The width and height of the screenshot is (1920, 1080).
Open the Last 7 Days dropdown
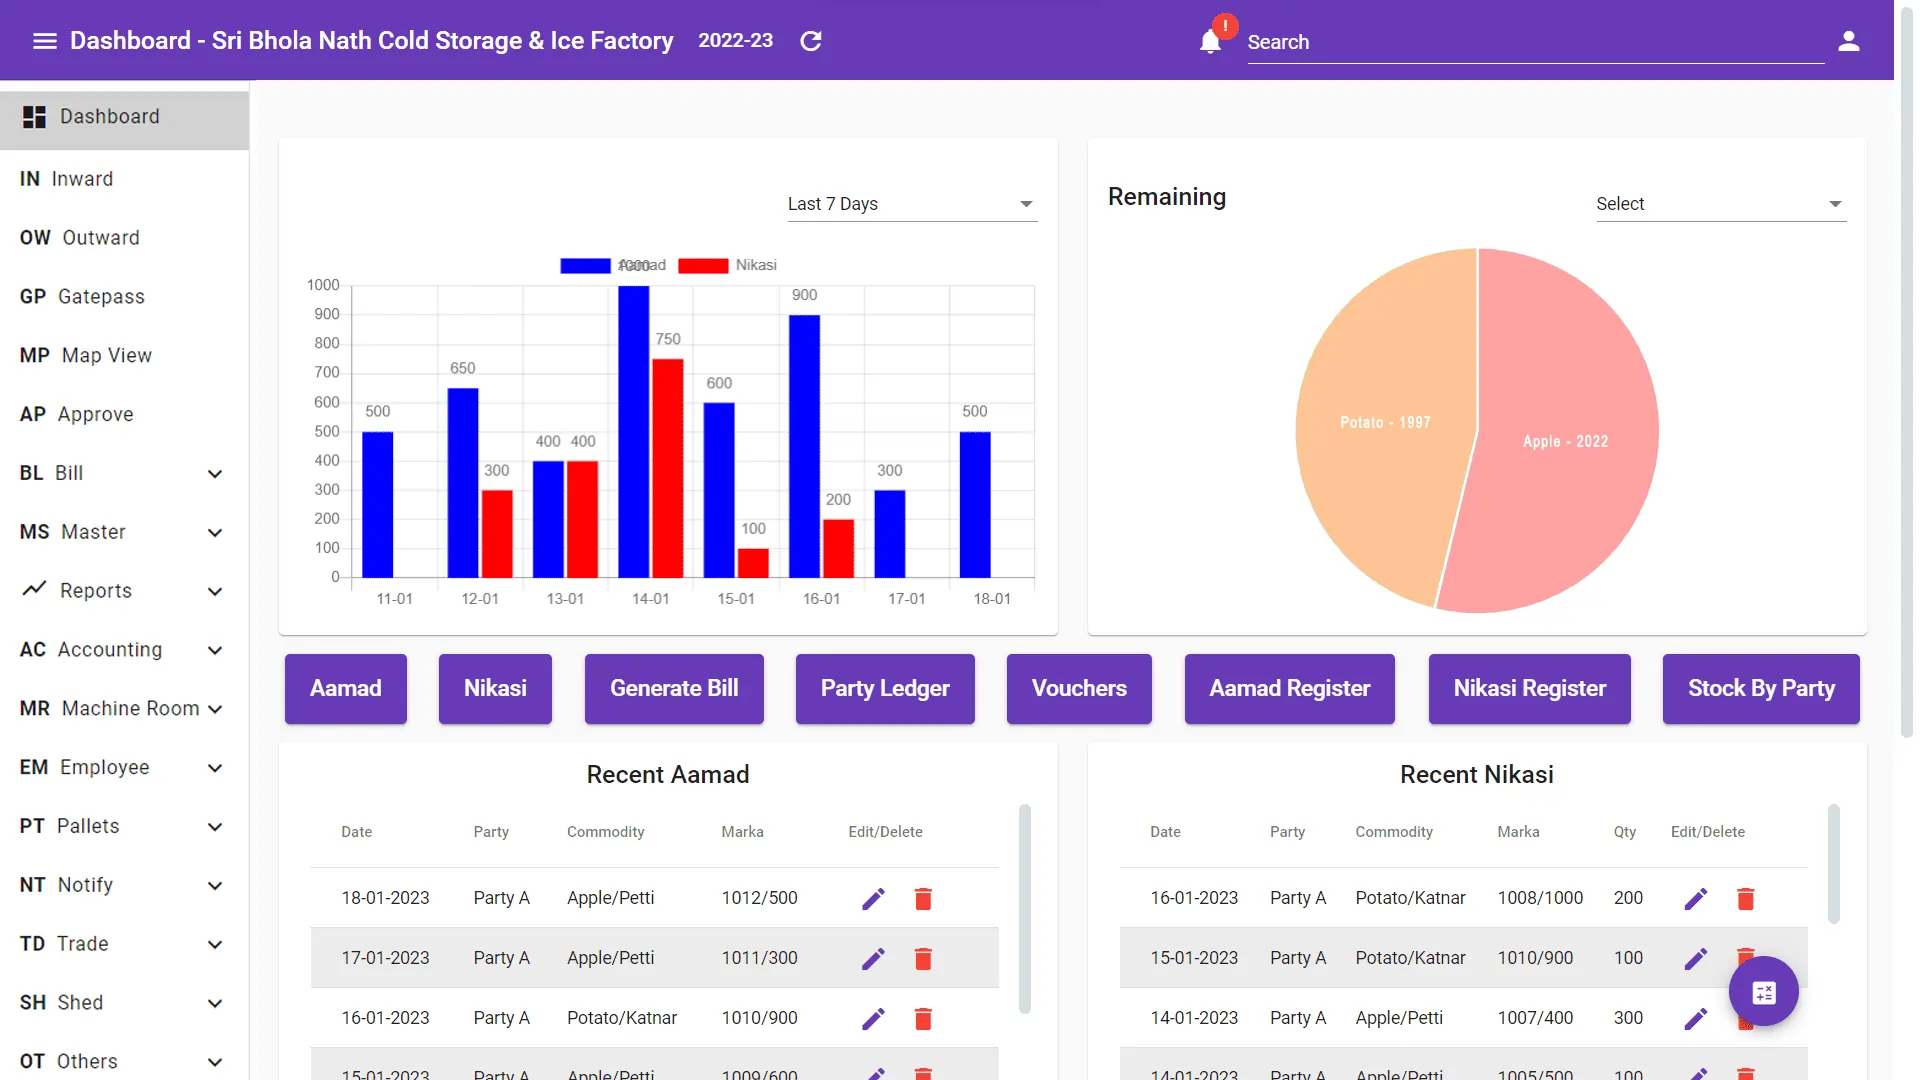click(910, 203)
